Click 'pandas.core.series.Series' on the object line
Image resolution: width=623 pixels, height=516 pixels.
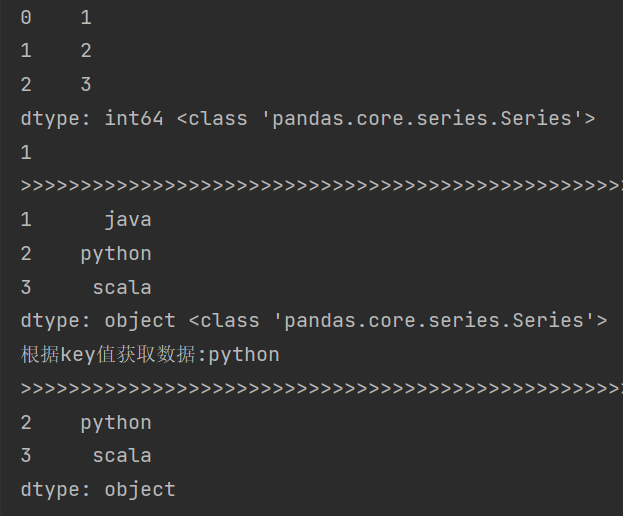429,321
